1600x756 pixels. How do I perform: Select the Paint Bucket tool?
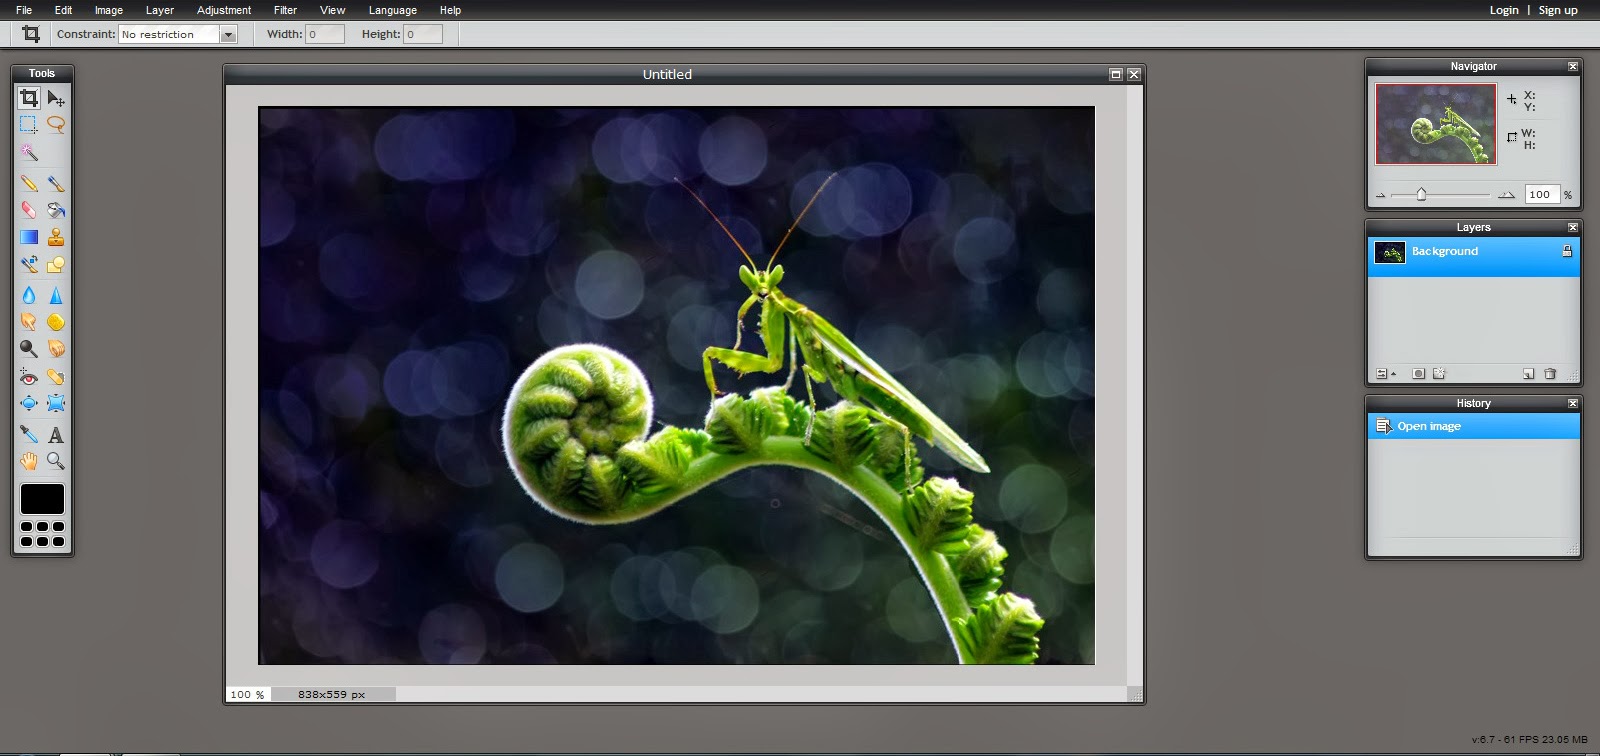[56, 210]
